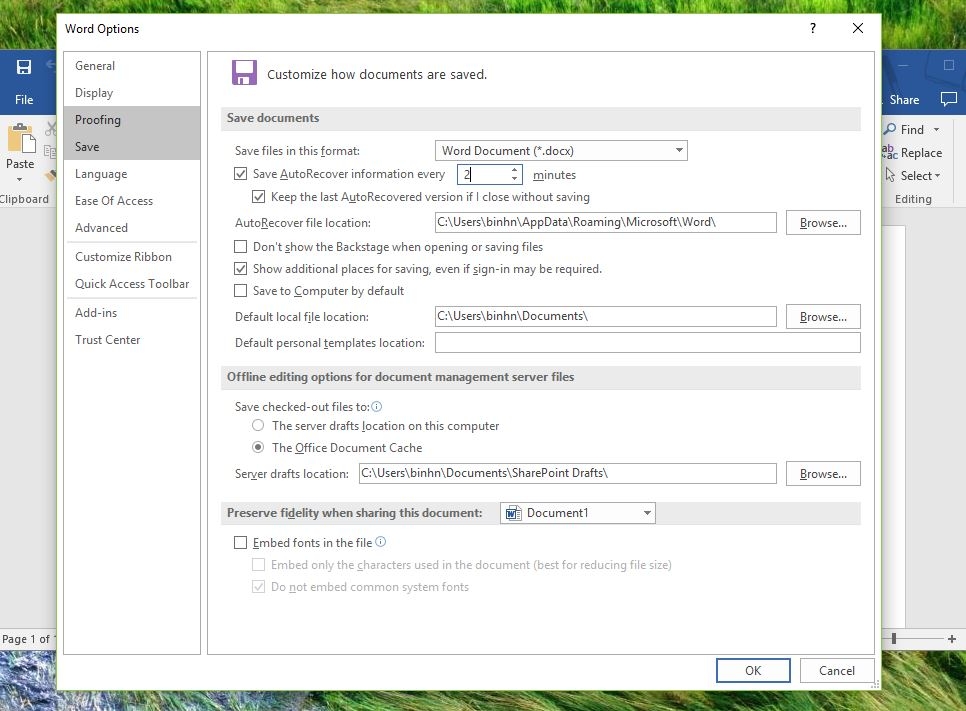Screen dimensions: 966x711
Task: Select the server drafts location radio button
Action: [258, 425]
